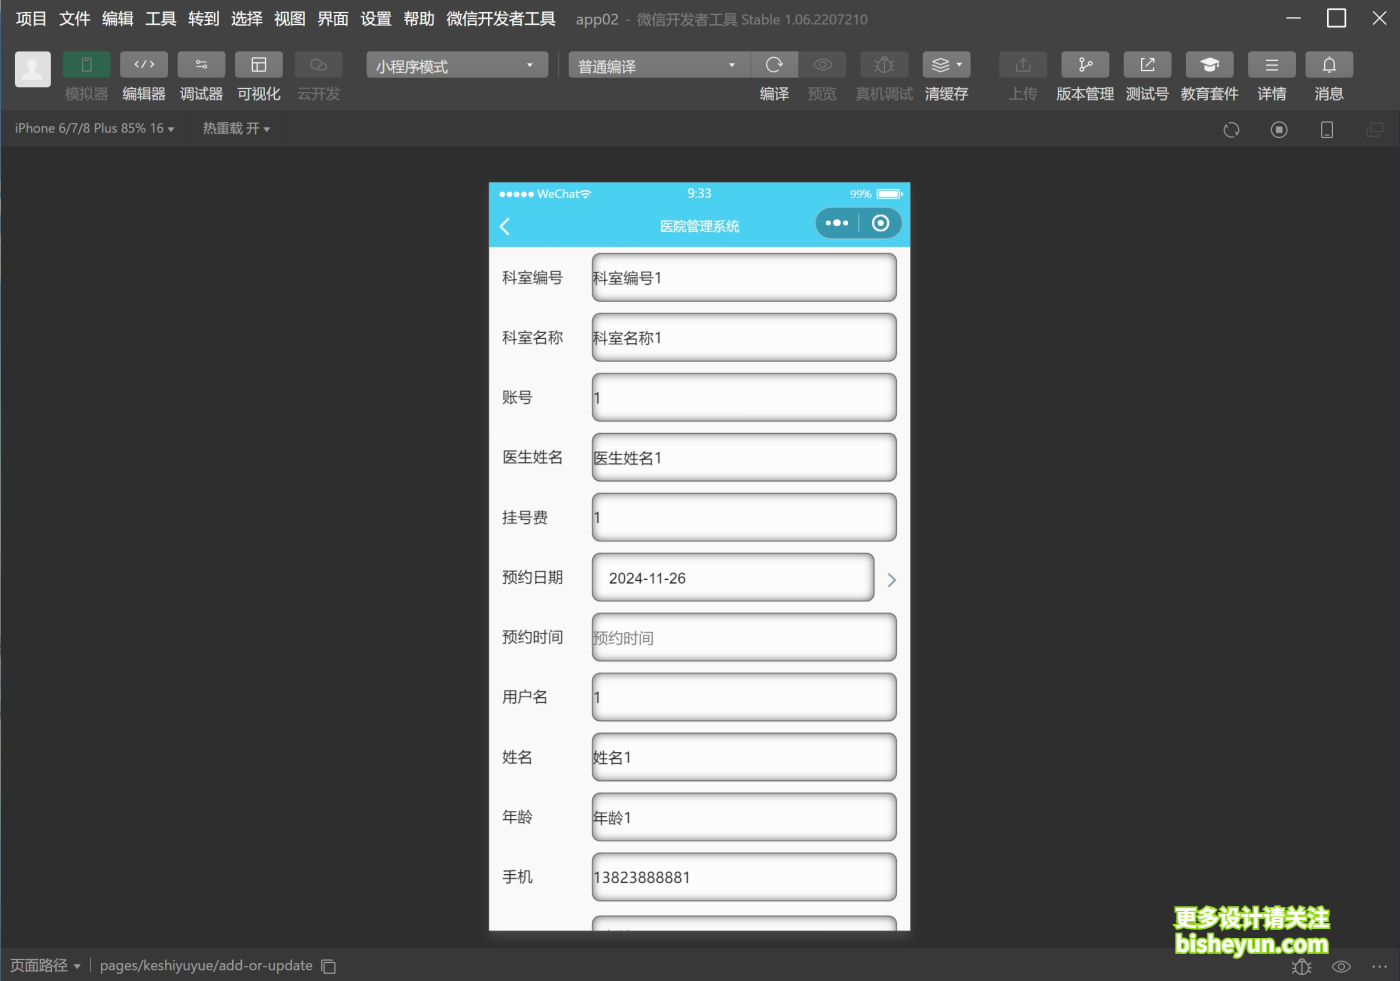Click the mini program close target icon
This screenshot has height=981, width=1400.
[880, 223]
